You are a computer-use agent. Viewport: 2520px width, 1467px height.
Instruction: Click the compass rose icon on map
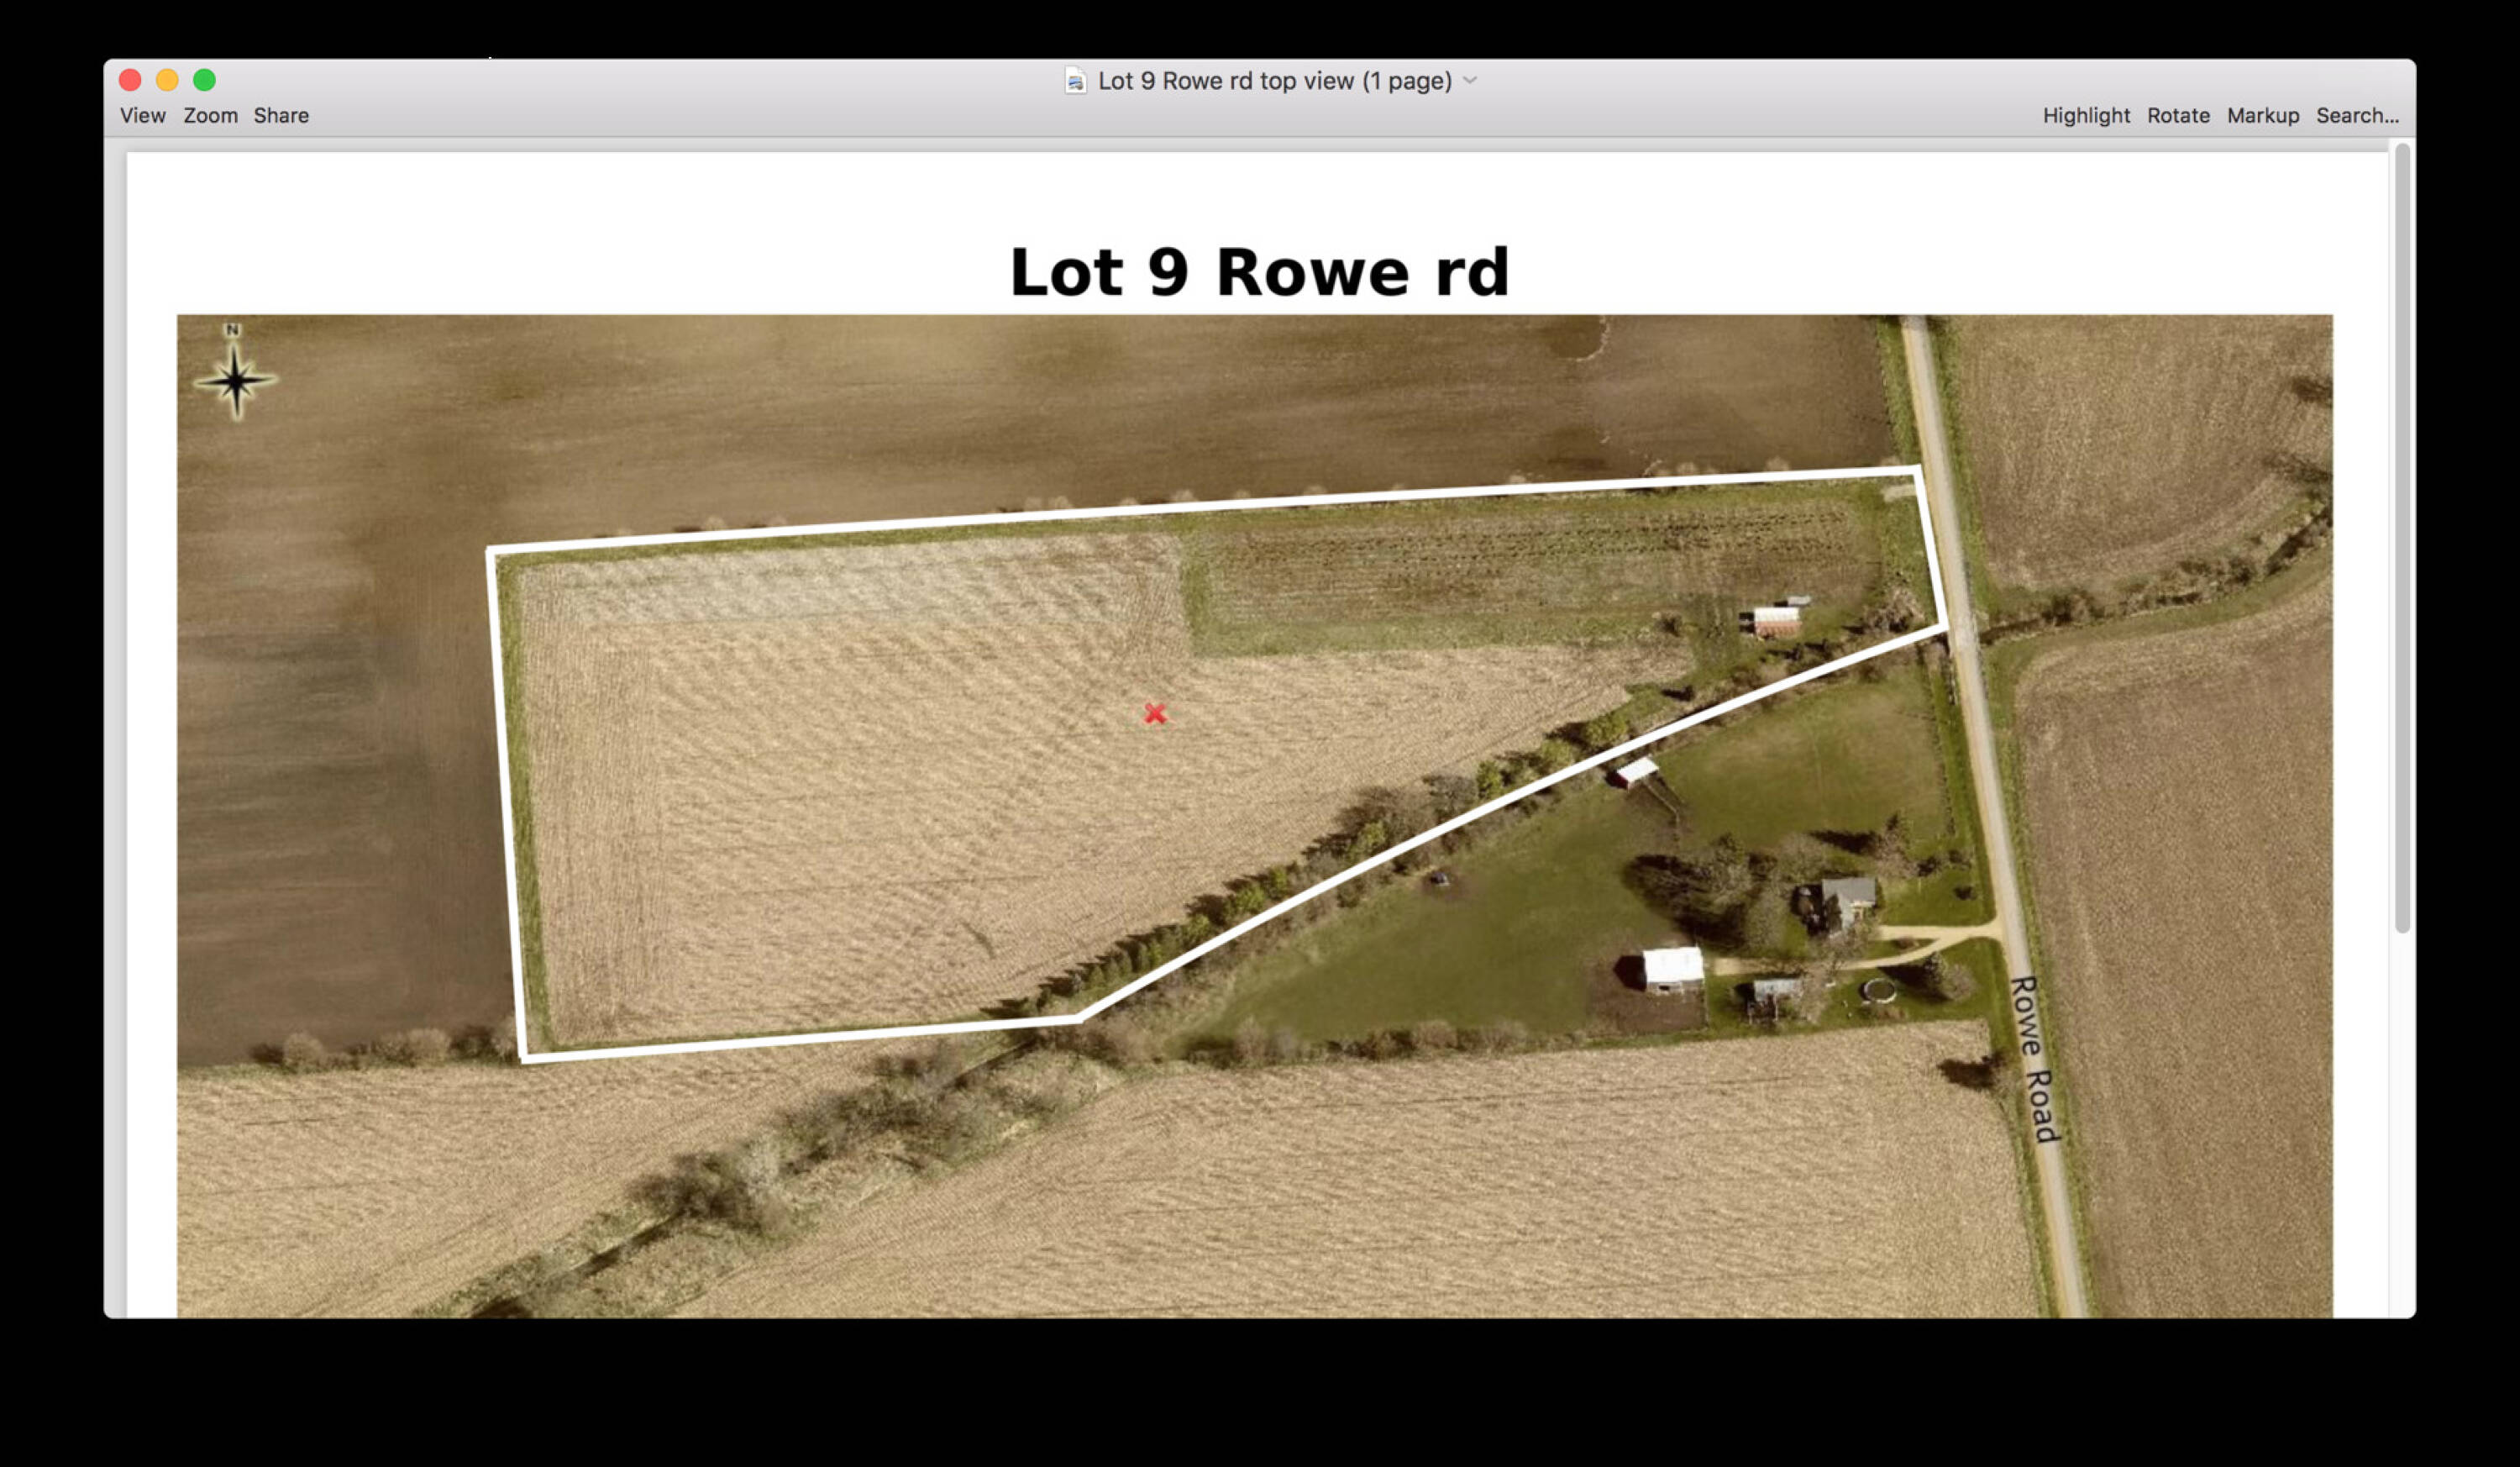235,380
